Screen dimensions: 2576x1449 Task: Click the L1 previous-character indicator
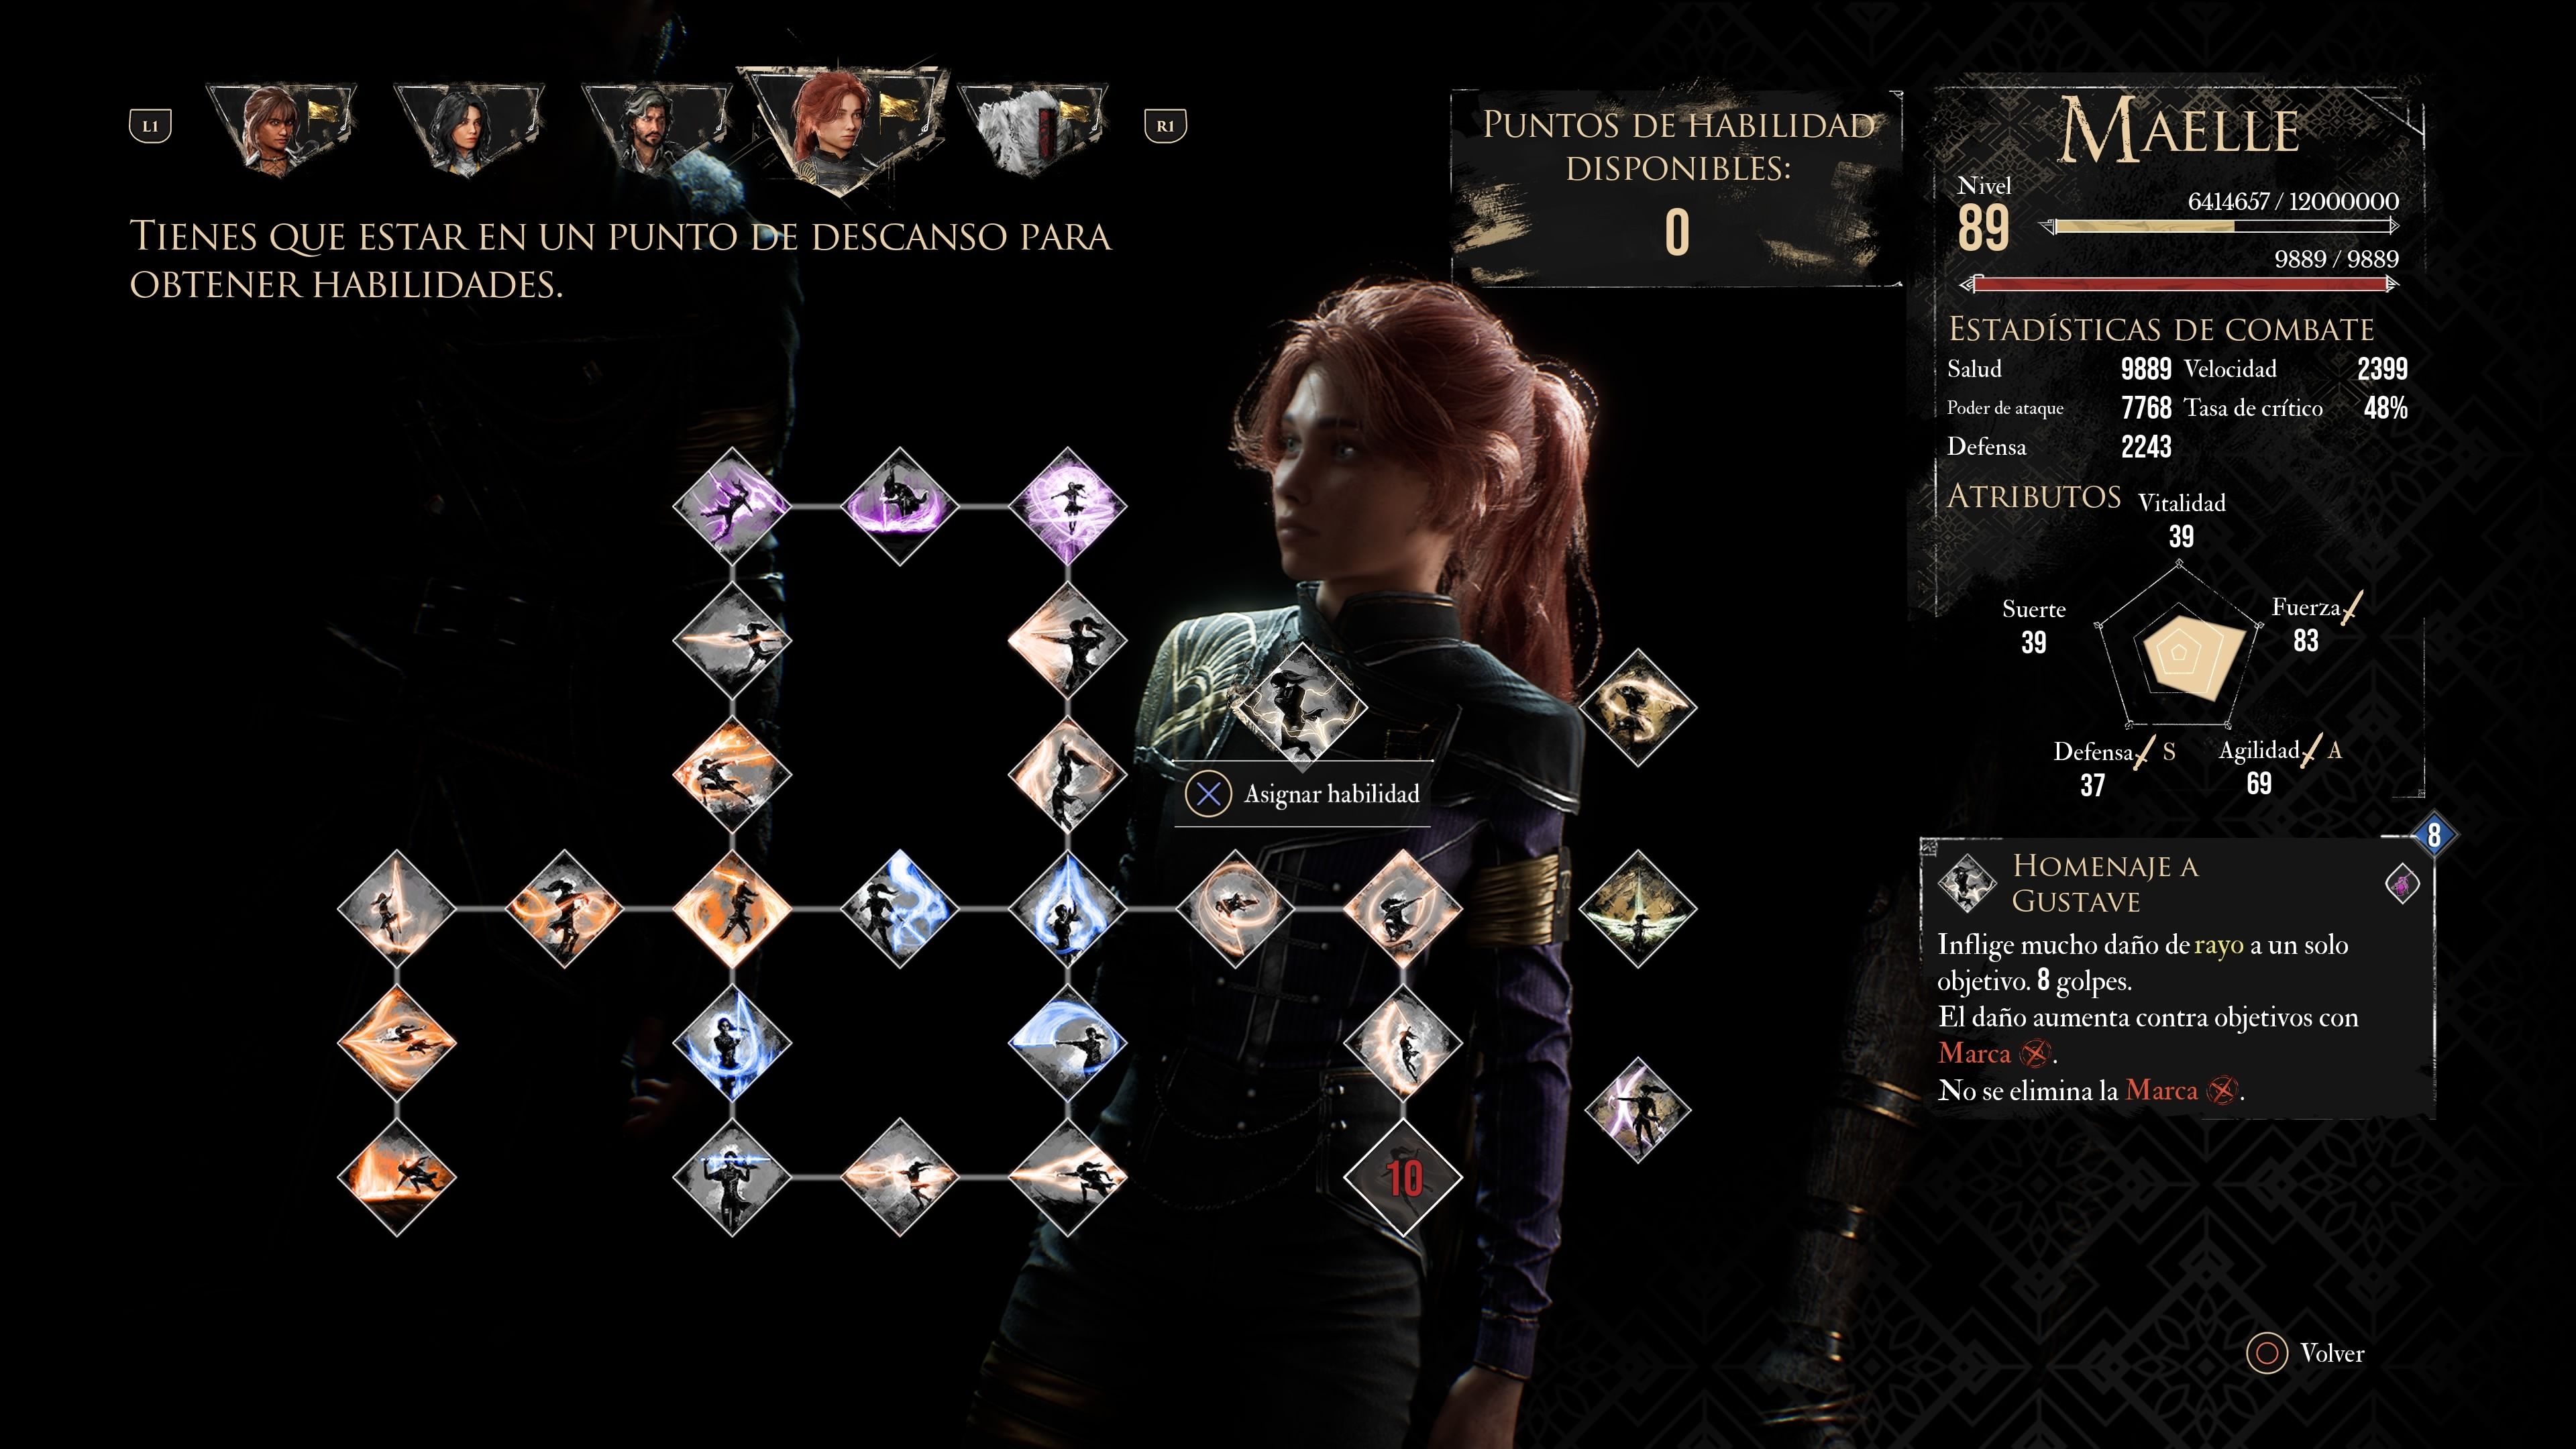150,126
